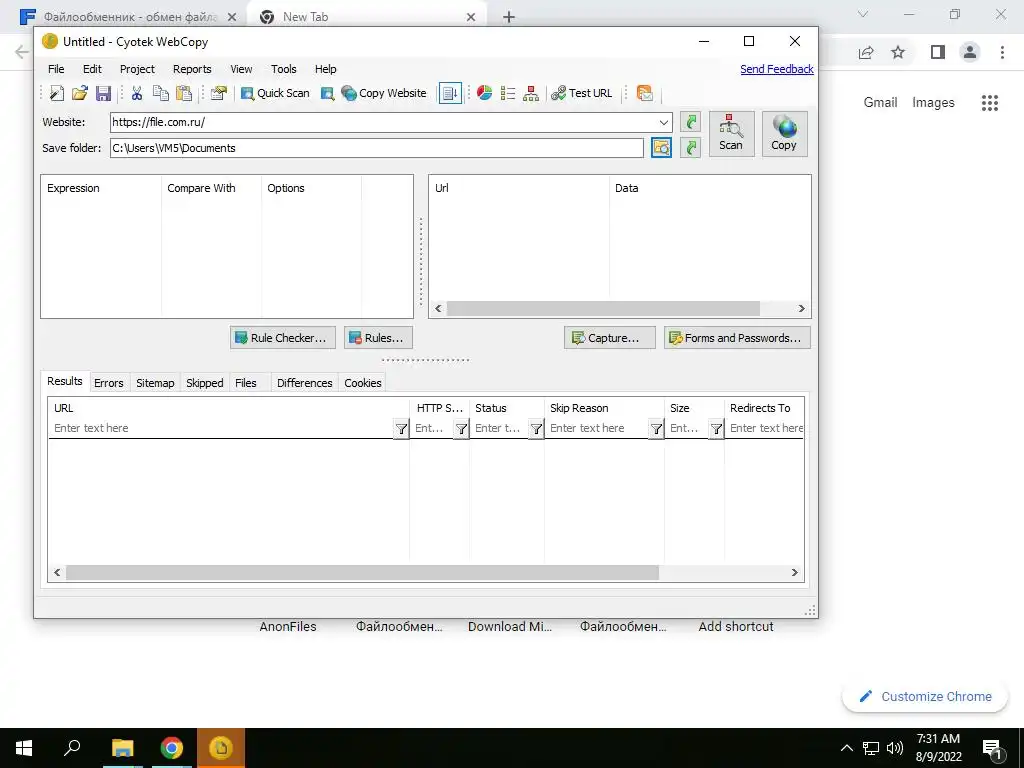Viewport: 1024px width, 768px height.
Task: Click the Save folder path field
Action: coord(377,148)
